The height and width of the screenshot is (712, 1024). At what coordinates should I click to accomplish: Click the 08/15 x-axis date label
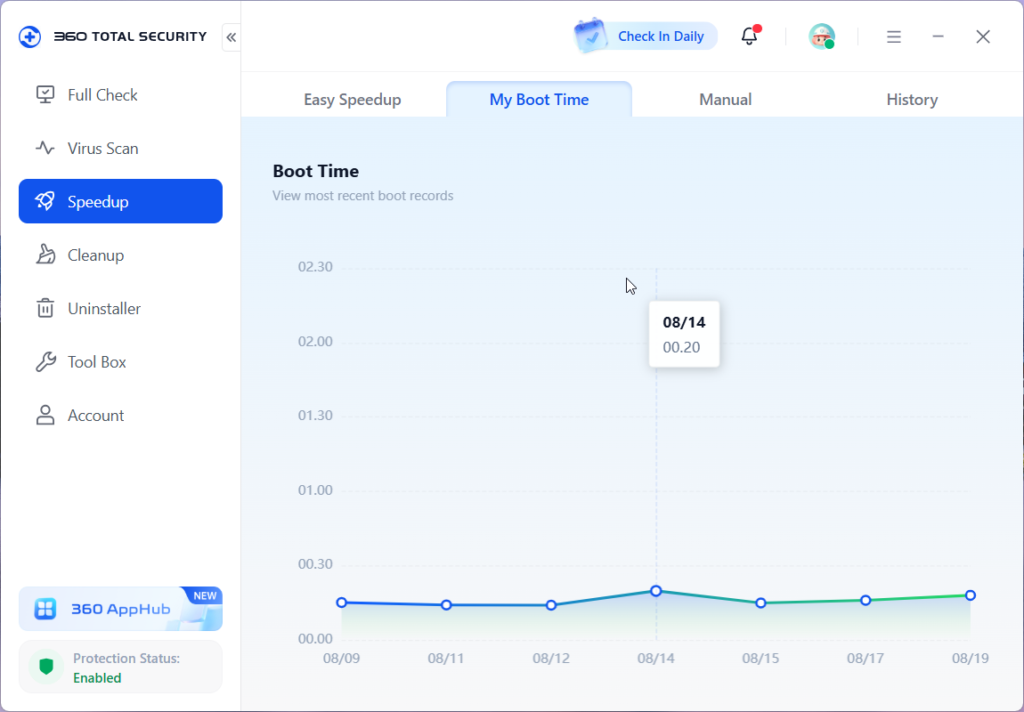[761, 658]
